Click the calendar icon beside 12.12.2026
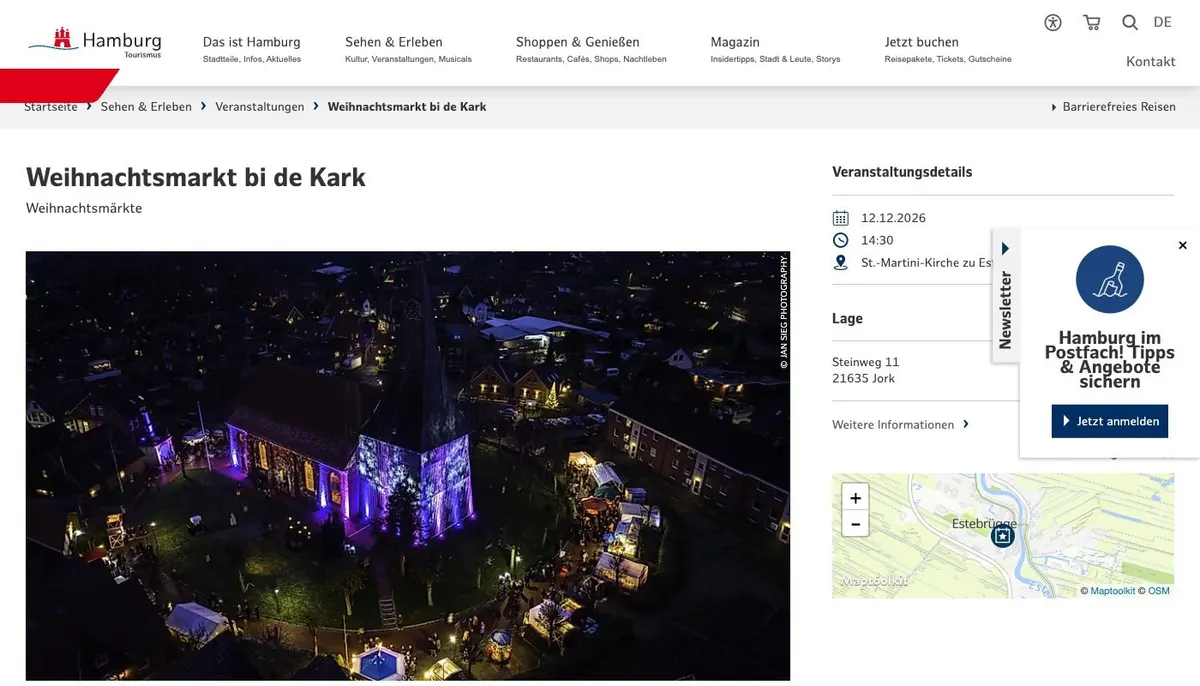Viewport: 1200px width, 686px height. pyautogui.click(x=840, y=218)
